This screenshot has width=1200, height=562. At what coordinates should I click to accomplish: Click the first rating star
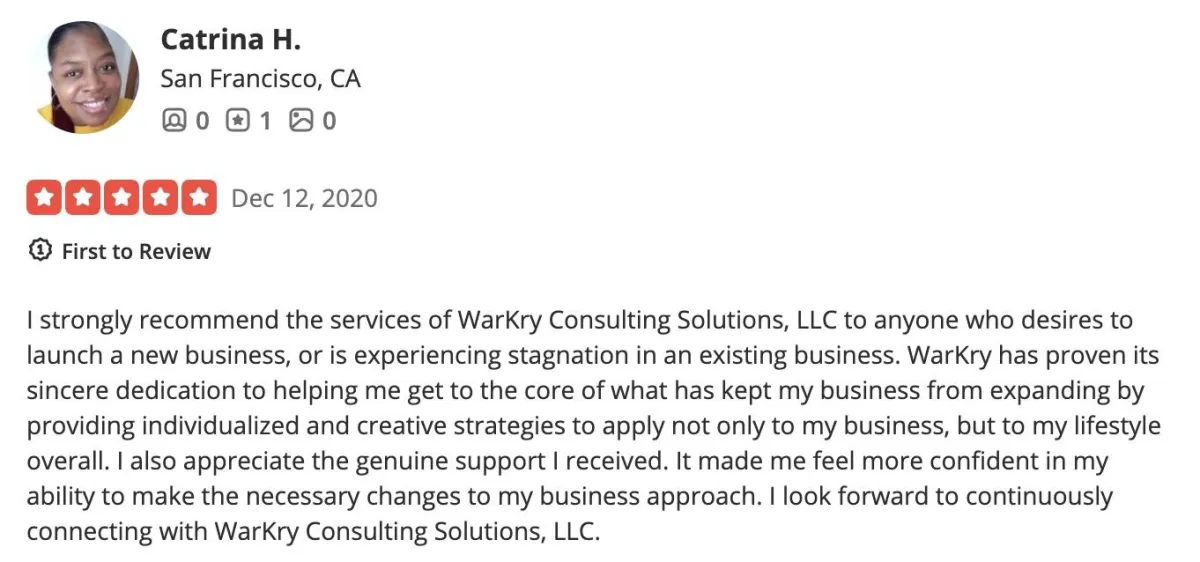coord(43,198)
